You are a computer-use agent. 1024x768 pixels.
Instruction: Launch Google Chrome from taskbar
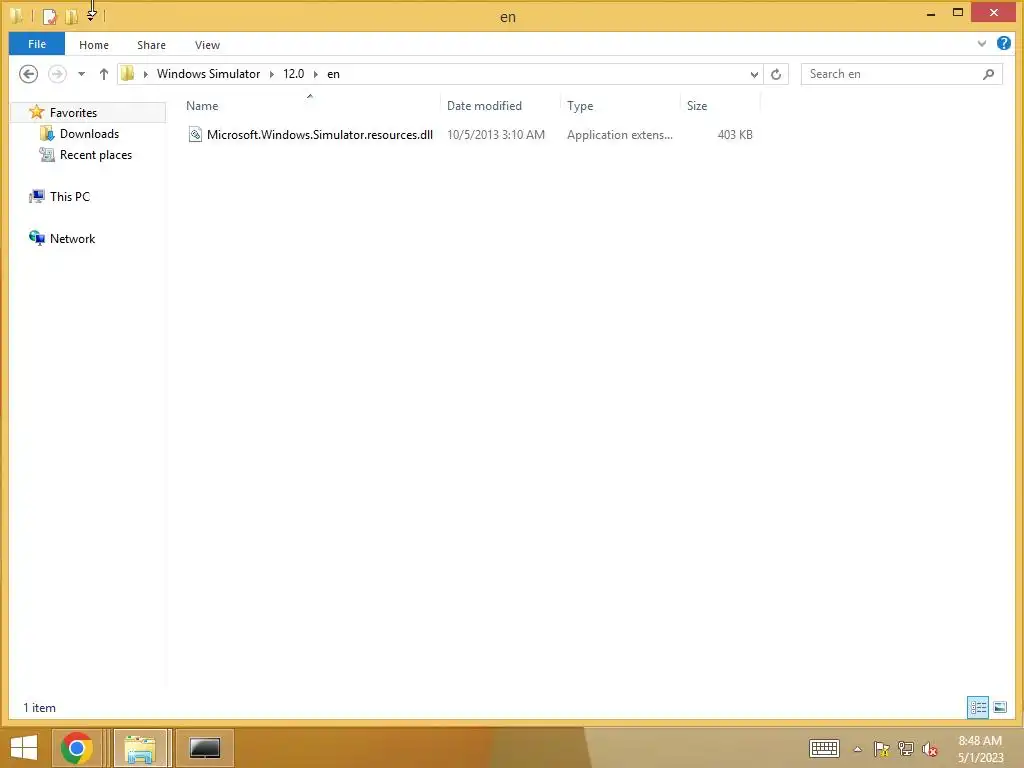pos(76,748)
